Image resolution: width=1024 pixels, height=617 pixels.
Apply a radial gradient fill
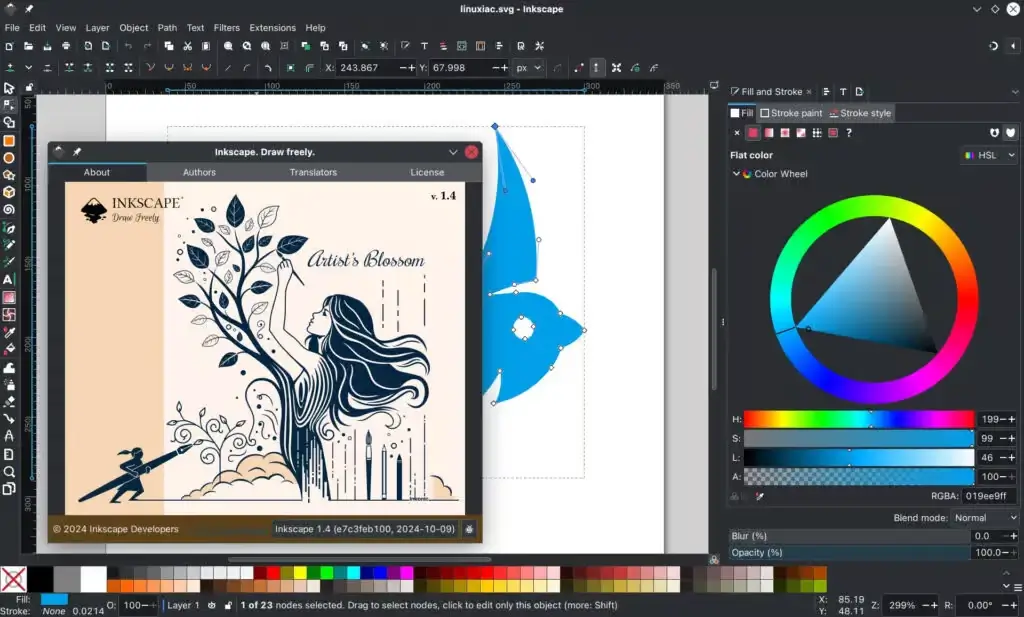coord(785,133)
